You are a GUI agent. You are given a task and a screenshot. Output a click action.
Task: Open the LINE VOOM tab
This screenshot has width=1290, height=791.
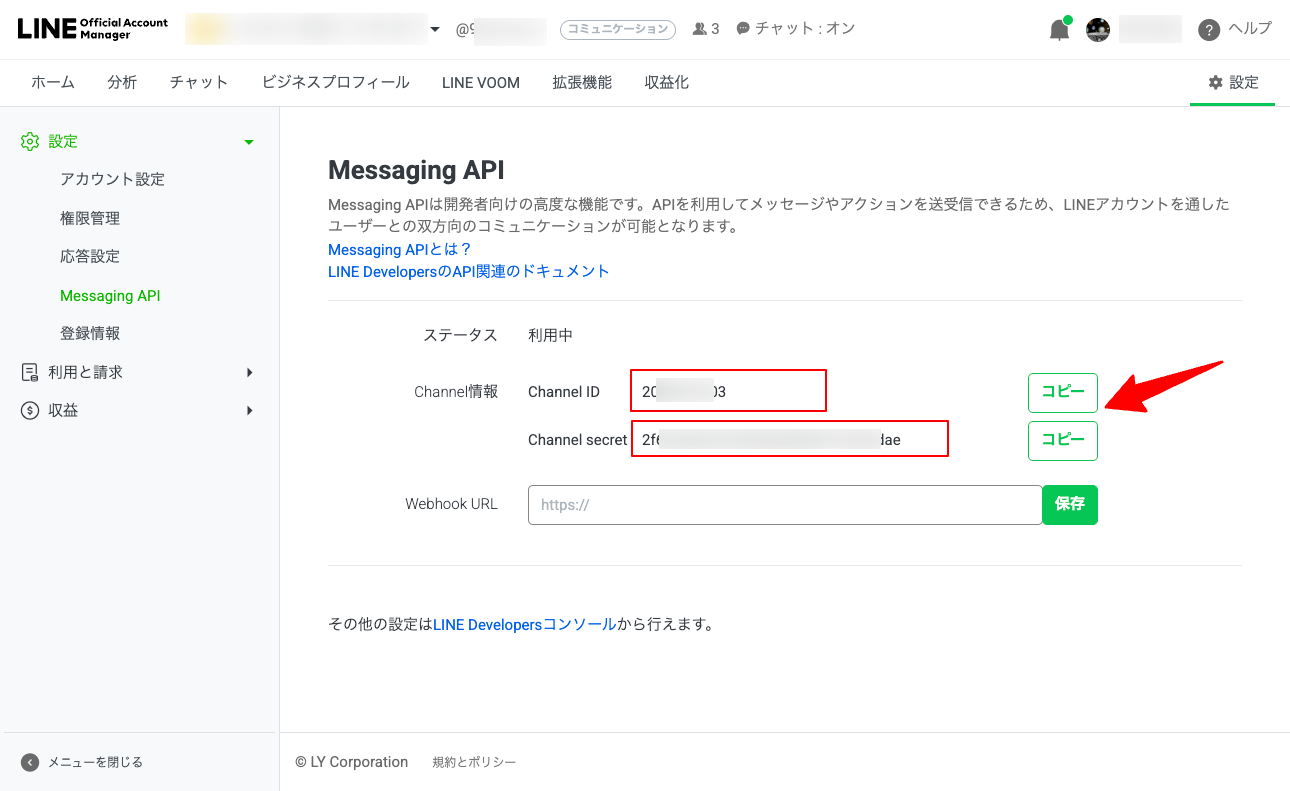tap(480, 83)
